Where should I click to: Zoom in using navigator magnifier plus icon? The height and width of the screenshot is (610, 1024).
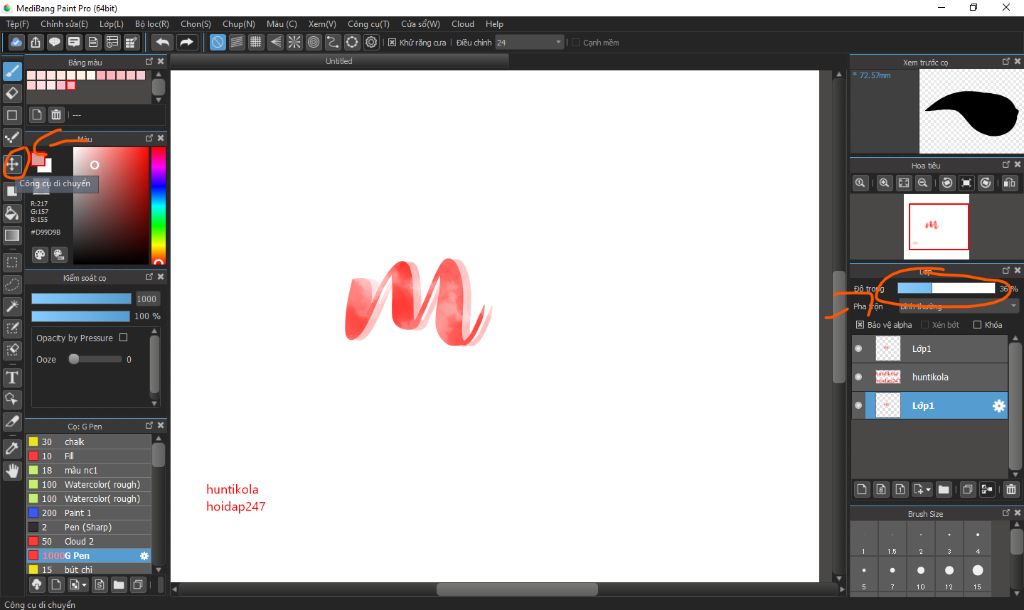pos(884,184)
